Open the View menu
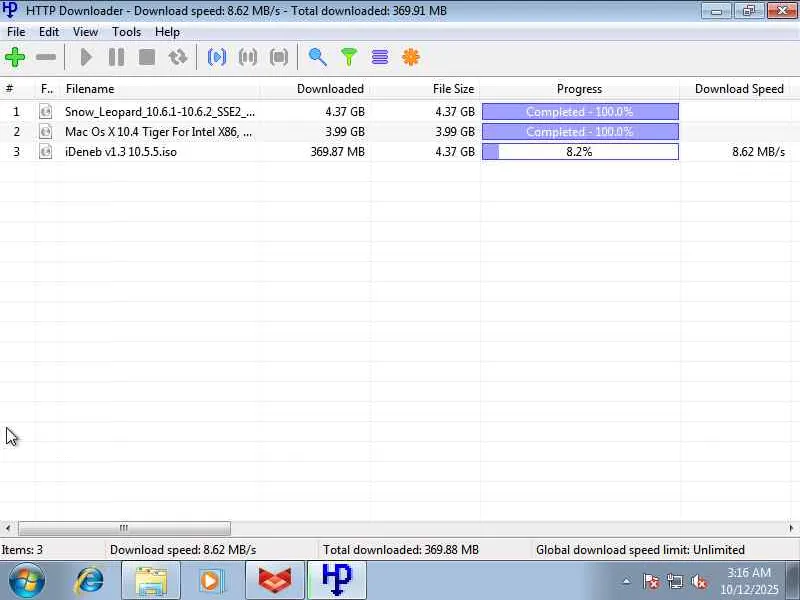Screen dimensions: 800x600 [x=85, y=32]
